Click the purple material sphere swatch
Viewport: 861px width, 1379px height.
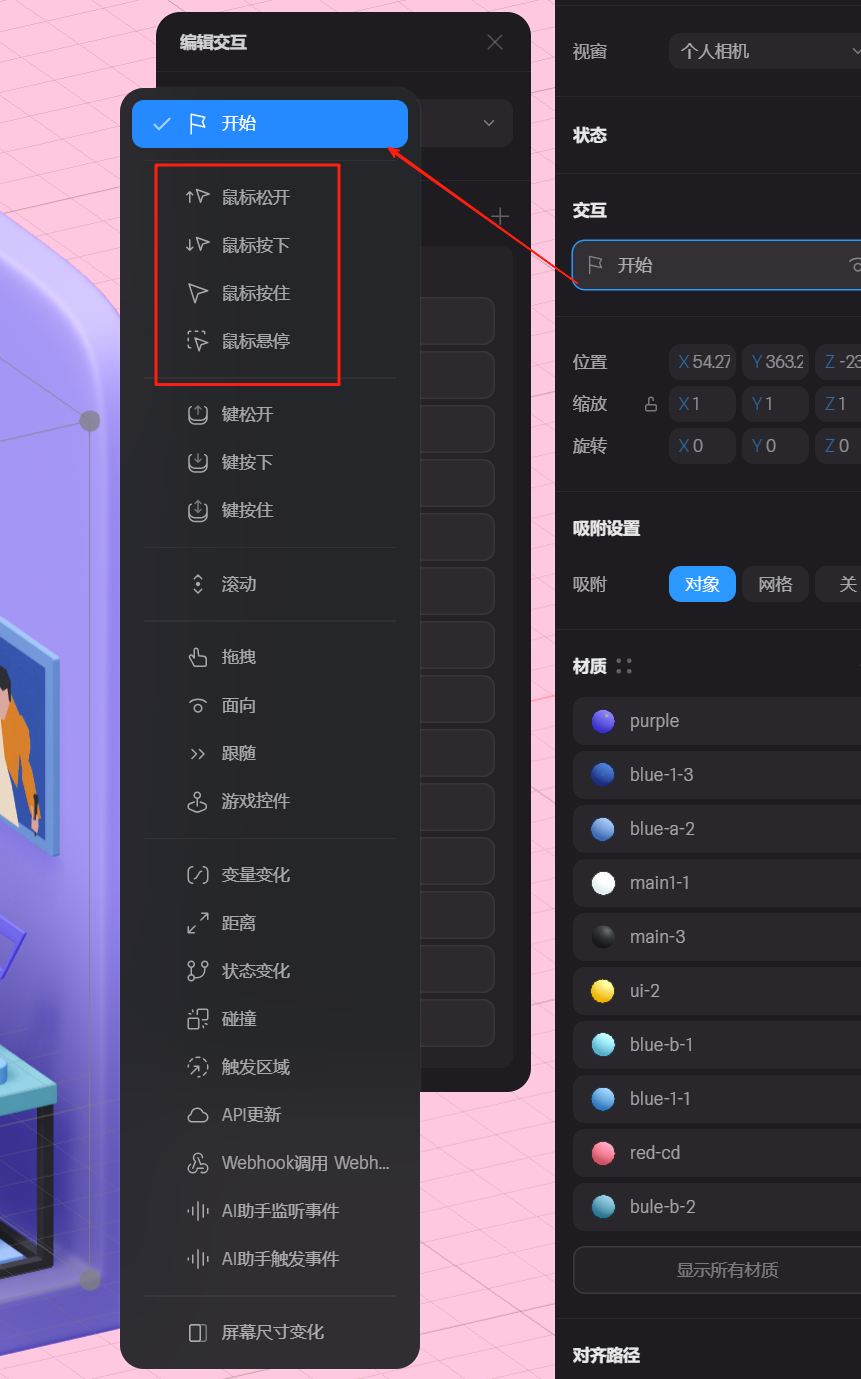[603, 721]
